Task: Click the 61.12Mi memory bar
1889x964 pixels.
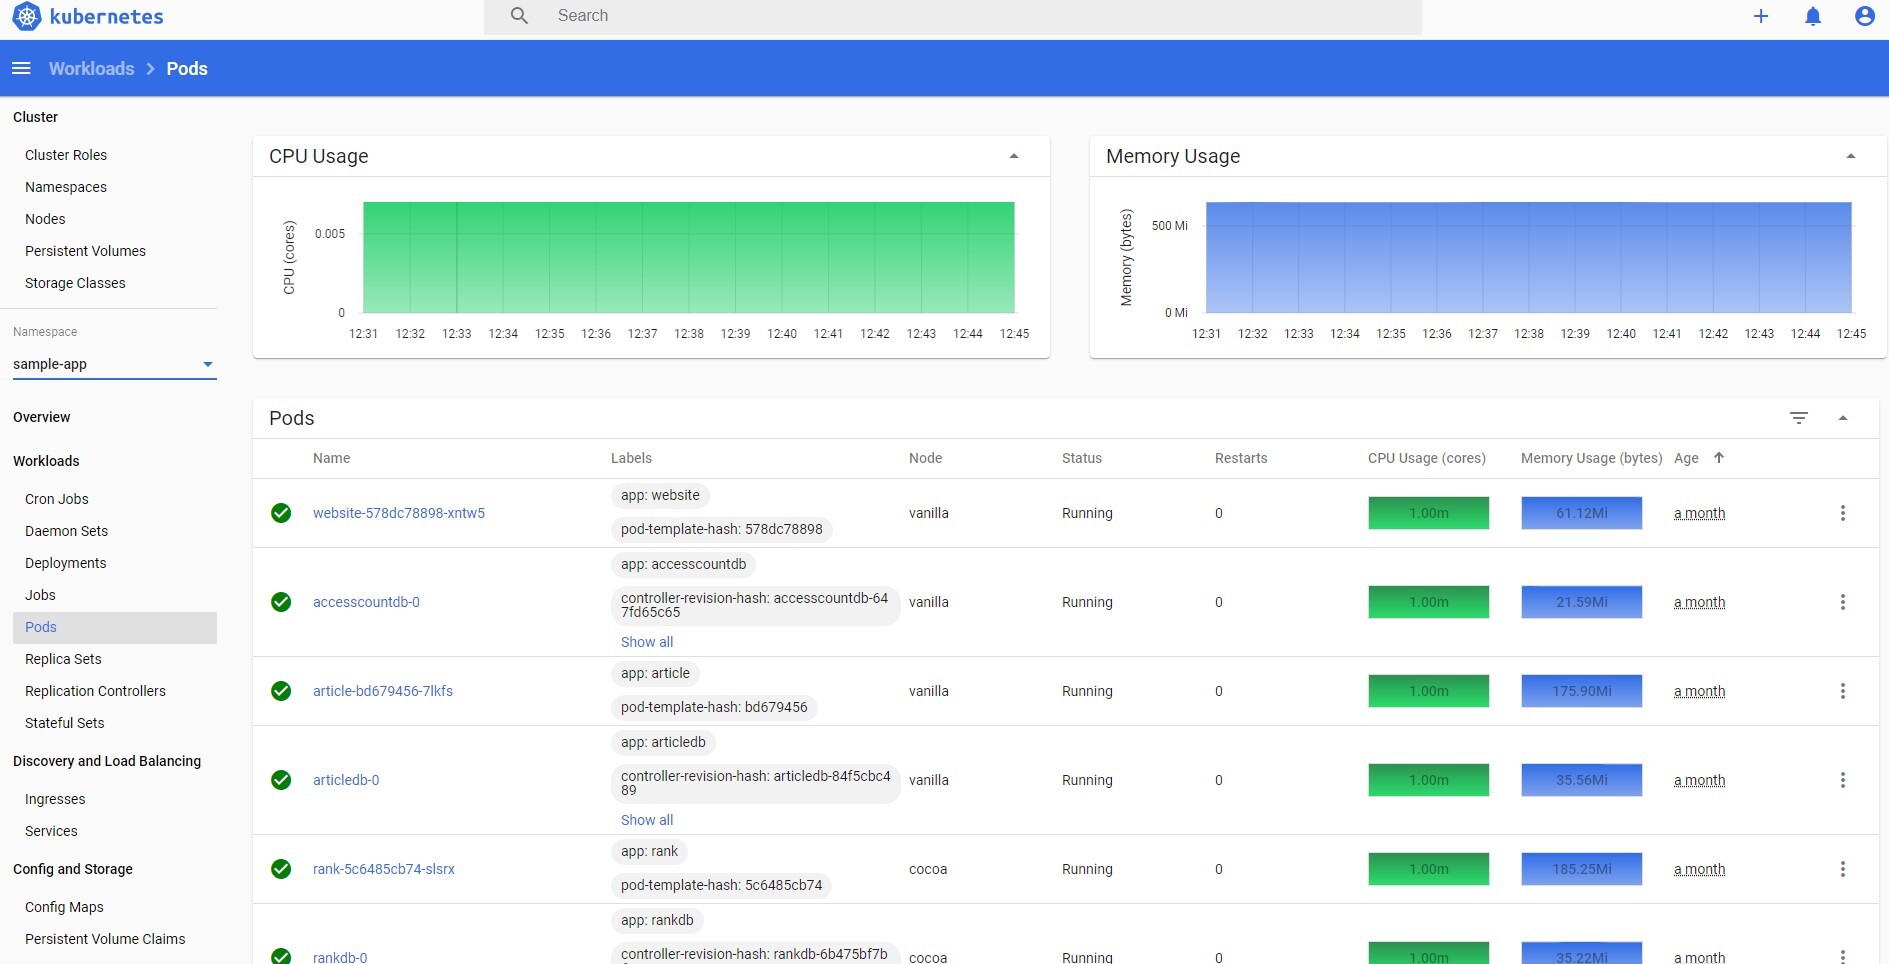Action: [x=1581, y=513]
